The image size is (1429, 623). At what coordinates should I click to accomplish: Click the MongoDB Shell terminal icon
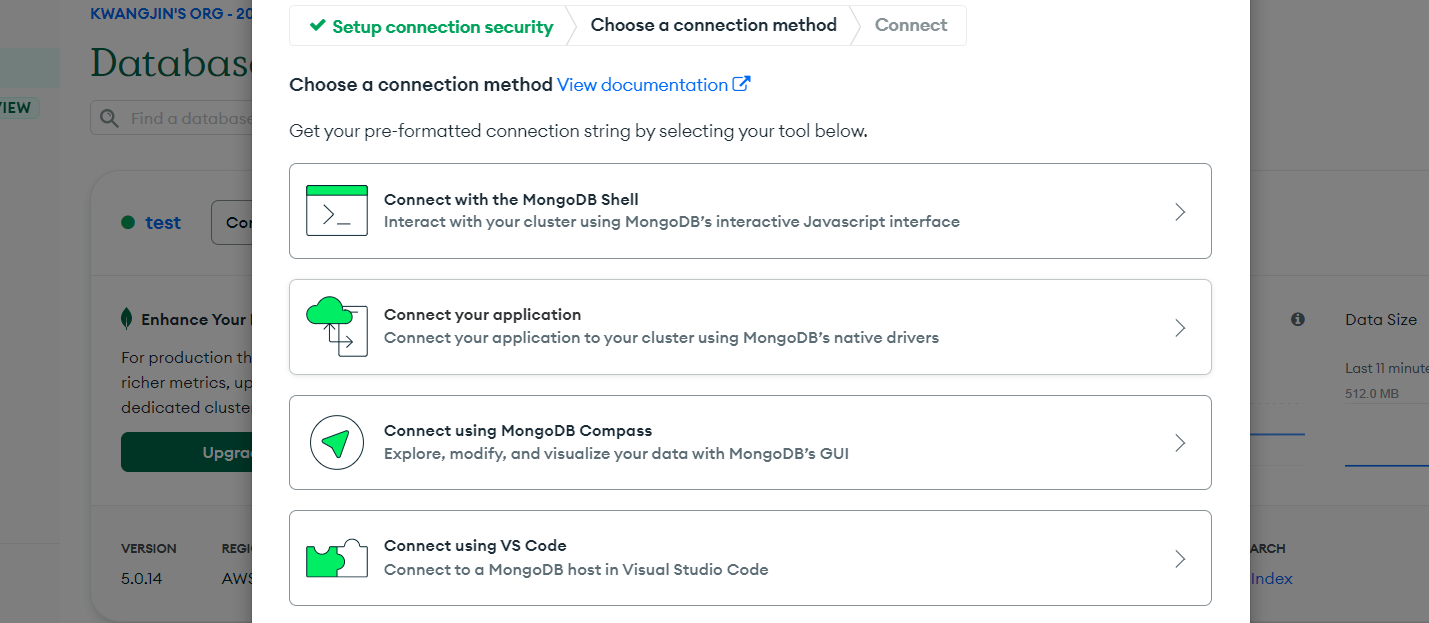[336, 210]
